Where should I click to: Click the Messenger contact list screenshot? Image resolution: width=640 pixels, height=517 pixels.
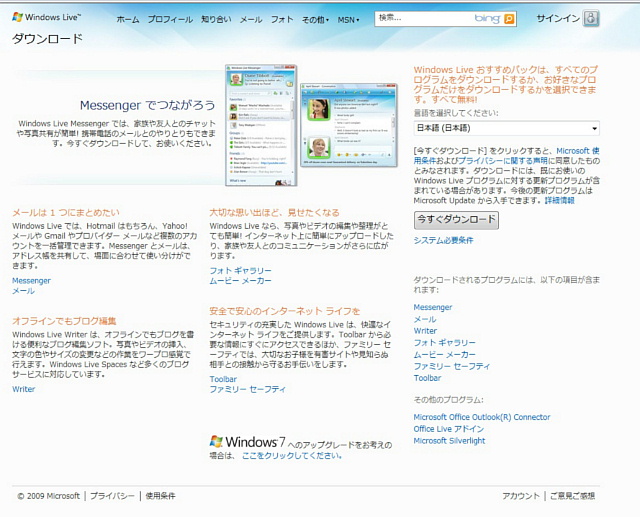click(261, 125)
